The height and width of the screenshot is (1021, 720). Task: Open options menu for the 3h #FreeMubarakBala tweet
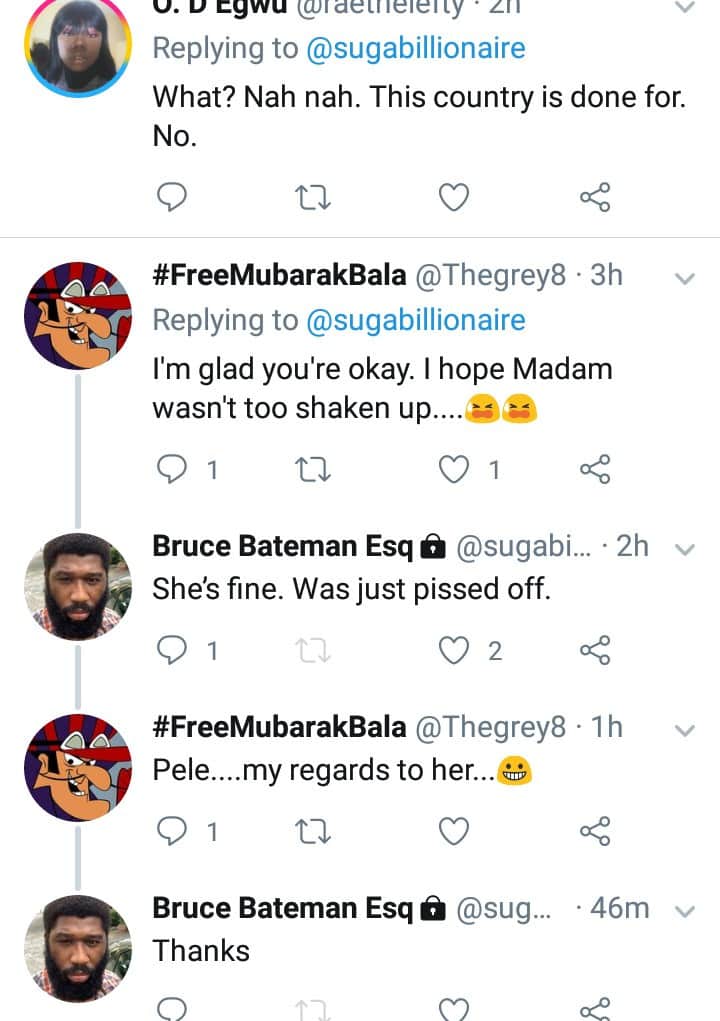685,279
